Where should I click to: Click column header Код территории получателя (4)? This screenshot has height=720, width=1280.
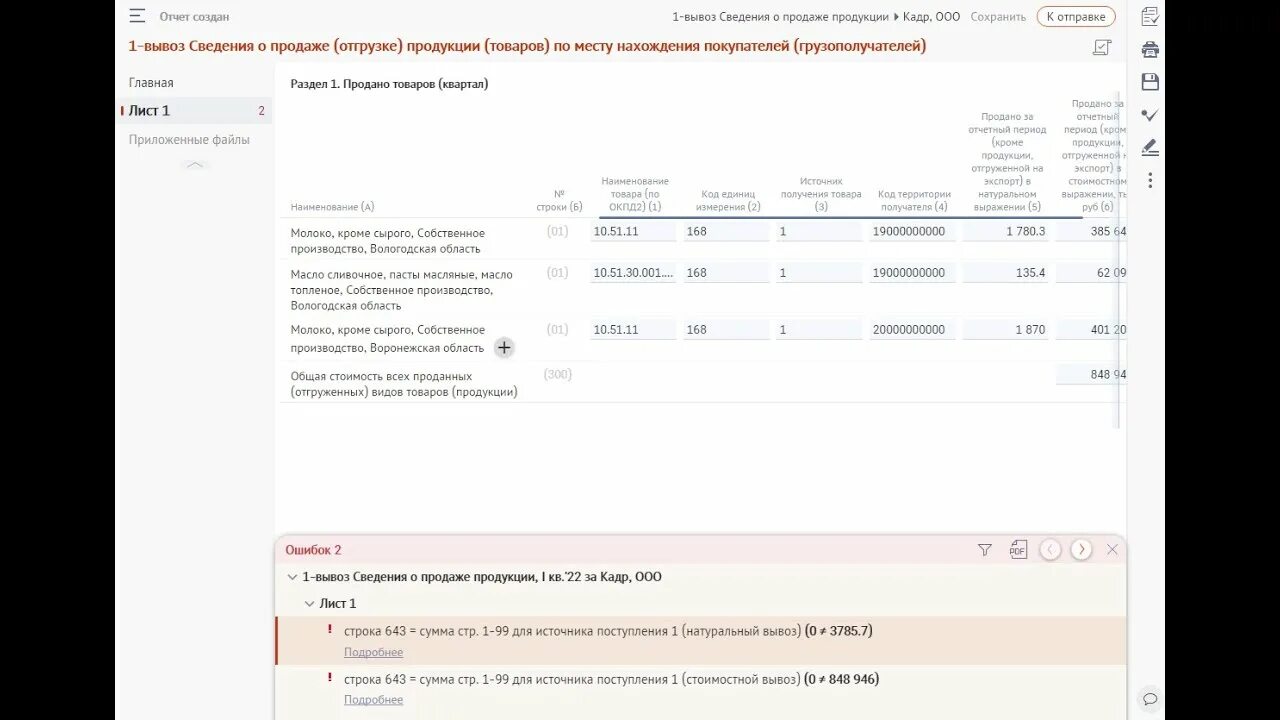(912, 200)
